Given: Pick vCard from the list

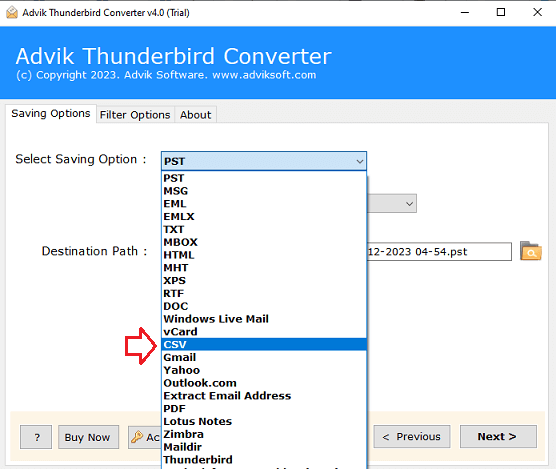Looking at the screenshot, I should pos(264,331).
